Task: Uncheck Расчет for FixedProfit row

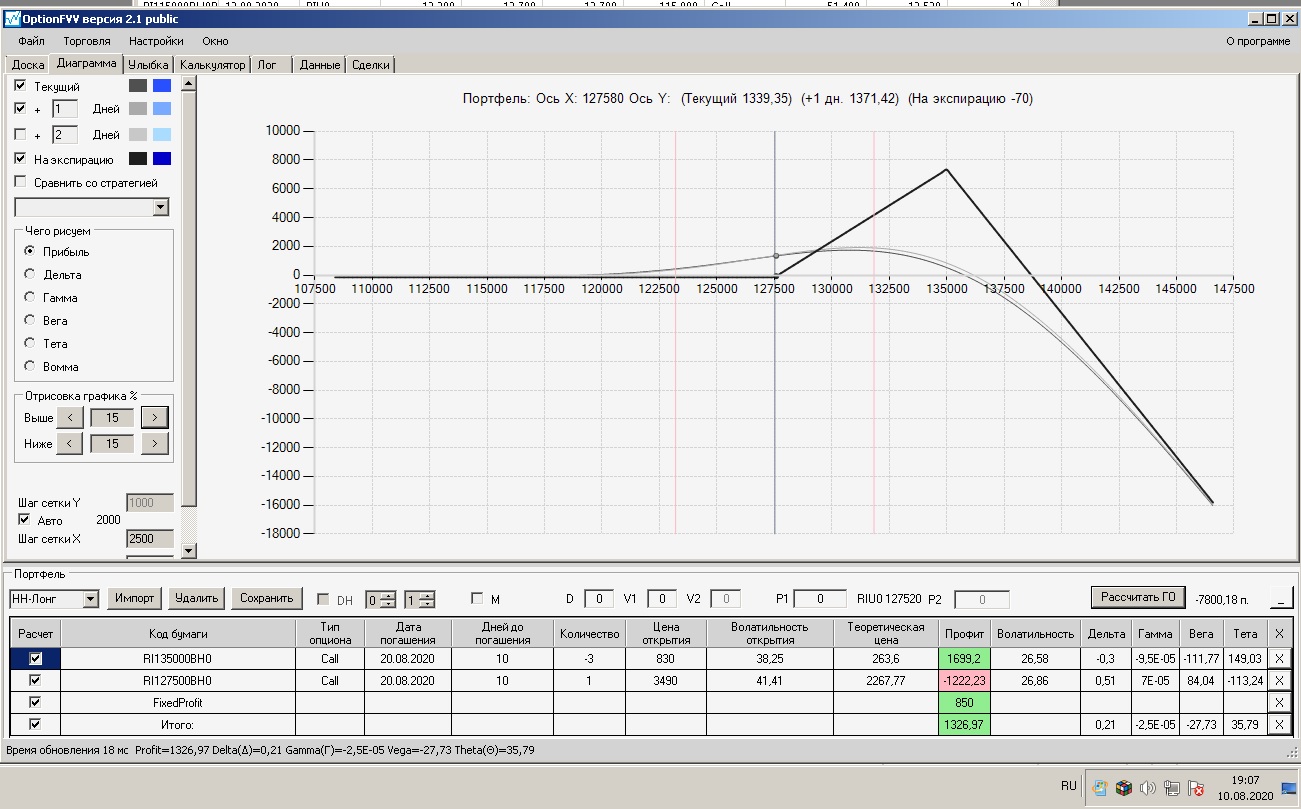Action: 36,702
